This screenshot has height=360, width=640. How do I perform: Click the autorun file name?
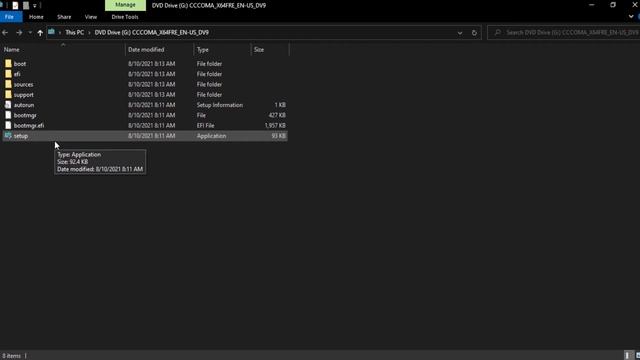[24, 105]
